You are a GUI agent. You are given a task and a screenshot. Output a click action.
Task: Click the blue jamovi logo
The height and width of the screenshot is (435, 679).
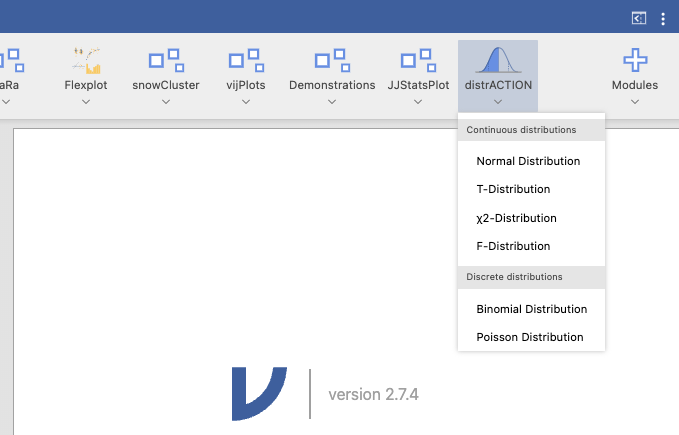258,393
